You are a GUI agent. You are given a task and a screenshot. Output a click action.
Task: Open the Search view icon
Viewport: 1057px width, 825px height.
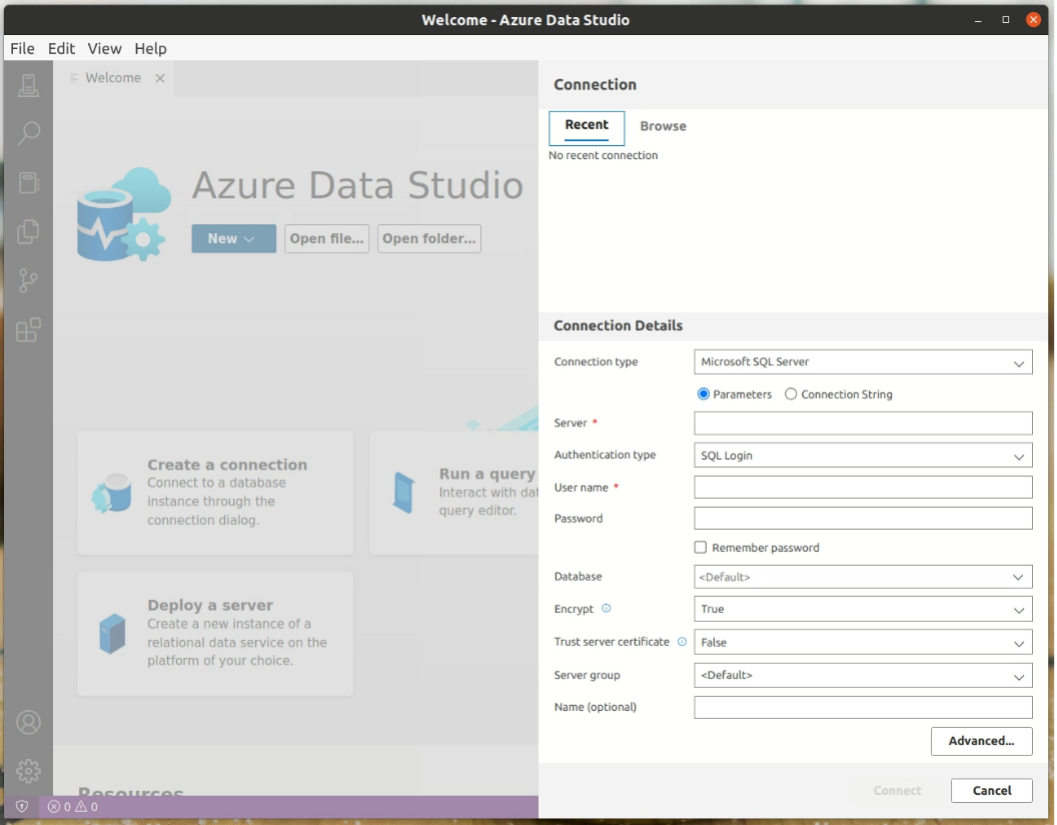28,133
